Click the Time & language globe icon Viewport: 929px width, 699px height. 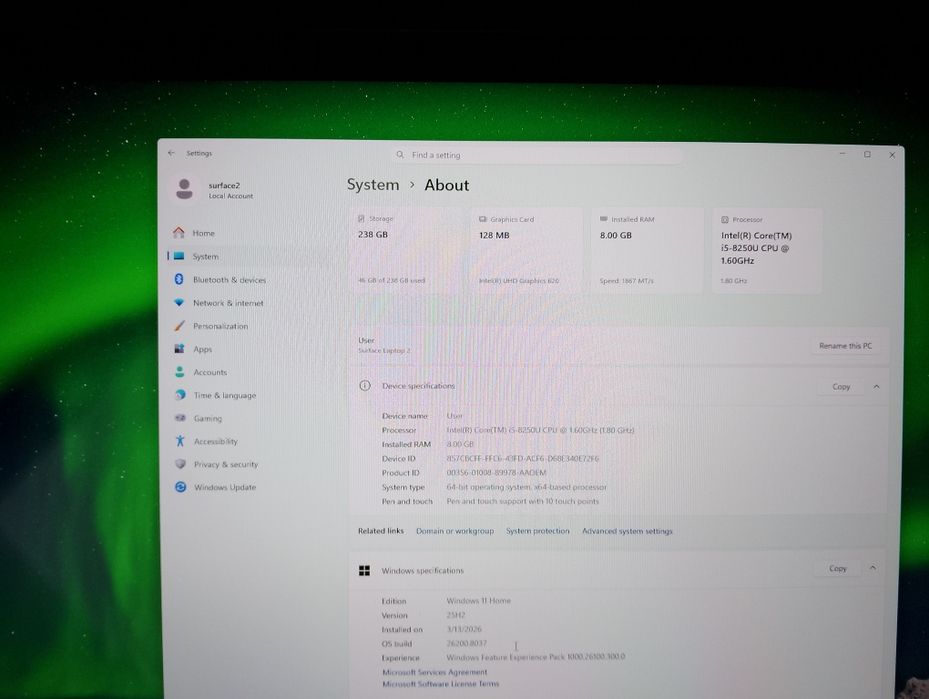(x=180, y=395)
